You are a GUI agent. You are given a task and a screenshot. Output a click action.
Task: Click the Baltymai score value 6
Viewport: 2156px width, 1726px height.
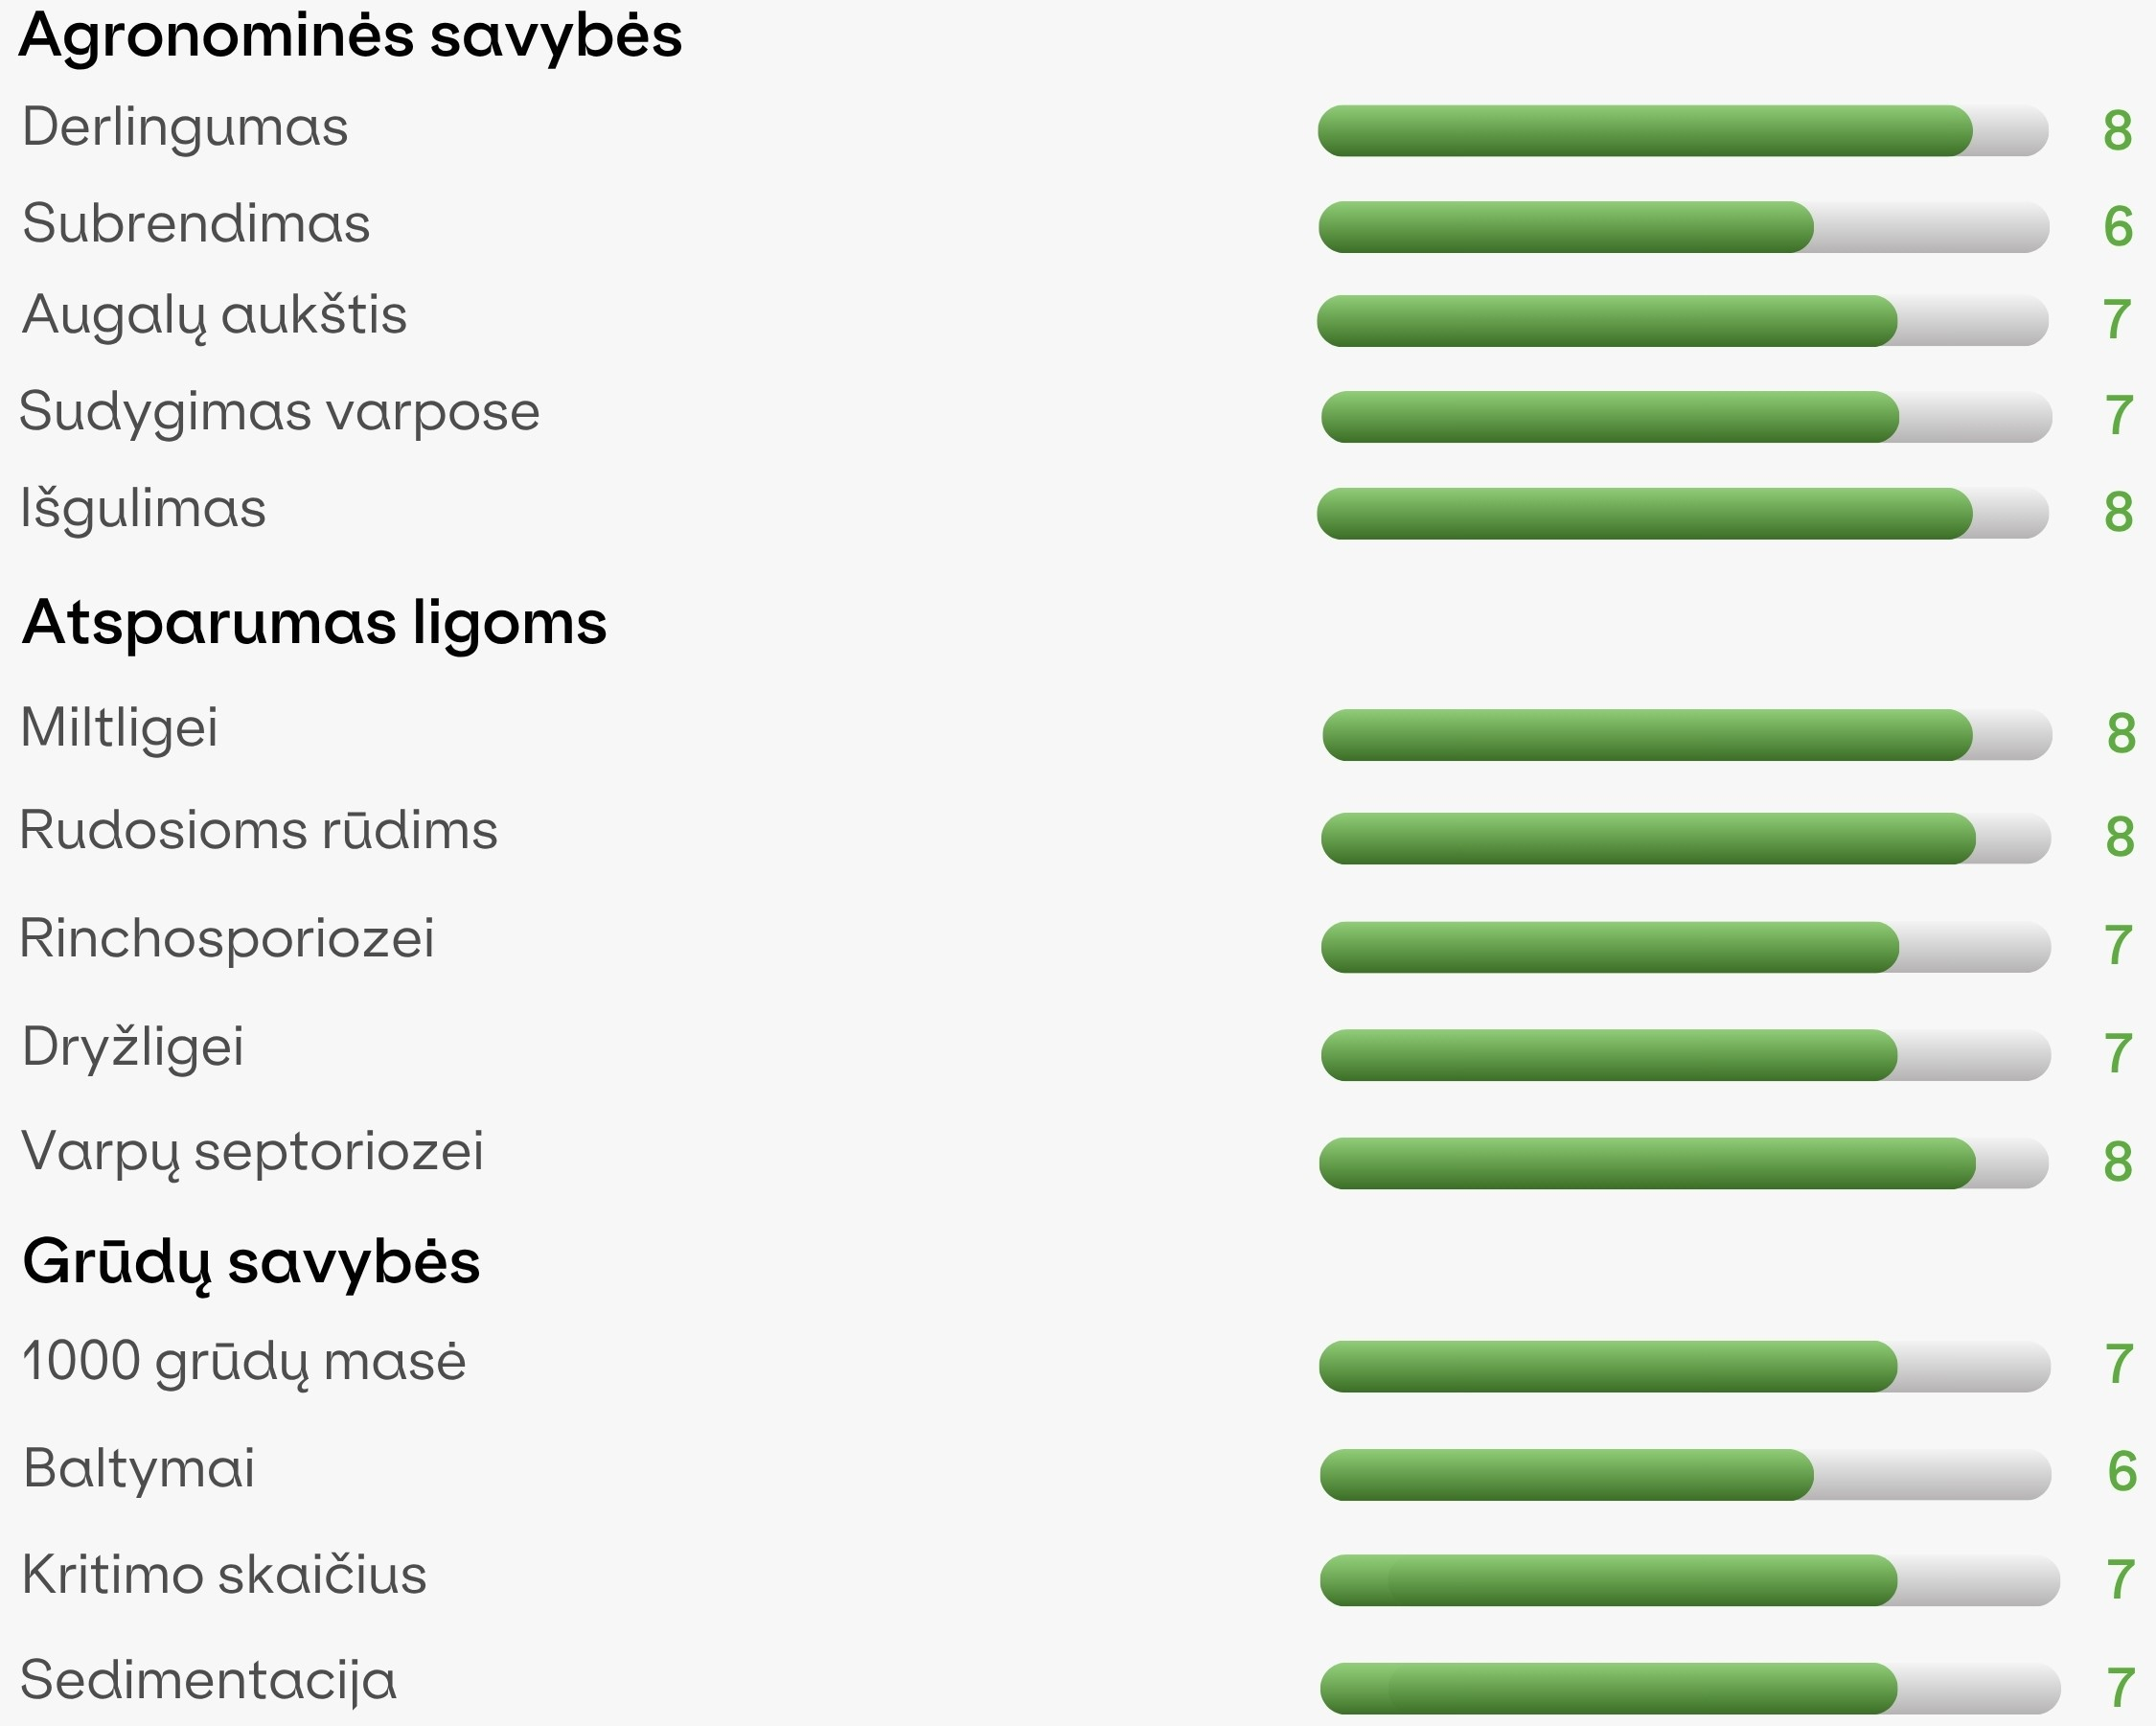coord(2122,1471)
